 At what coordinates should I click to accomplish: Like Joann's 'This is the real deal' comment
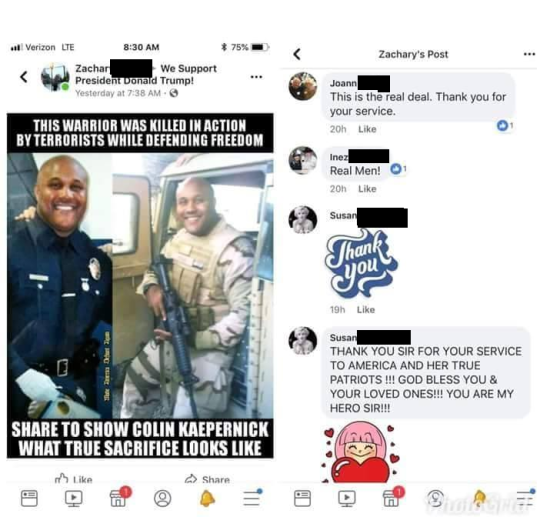(367, 129)
